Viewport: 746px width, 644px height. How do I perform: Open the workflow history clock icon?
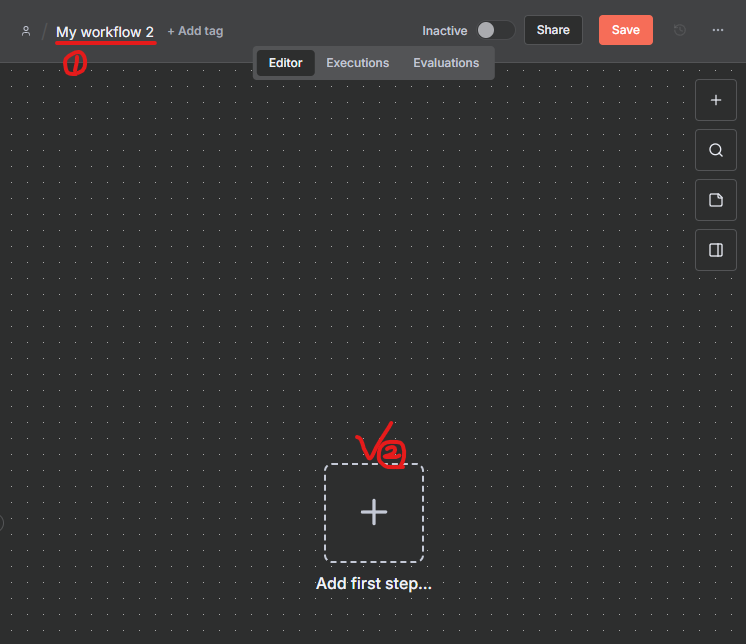(680, 30)
